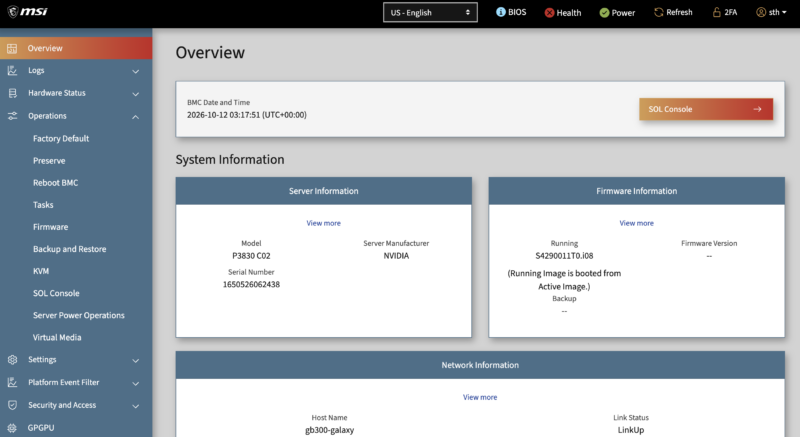Select Overview in the sidebar

pyautogui.click(x=76, y=48)
